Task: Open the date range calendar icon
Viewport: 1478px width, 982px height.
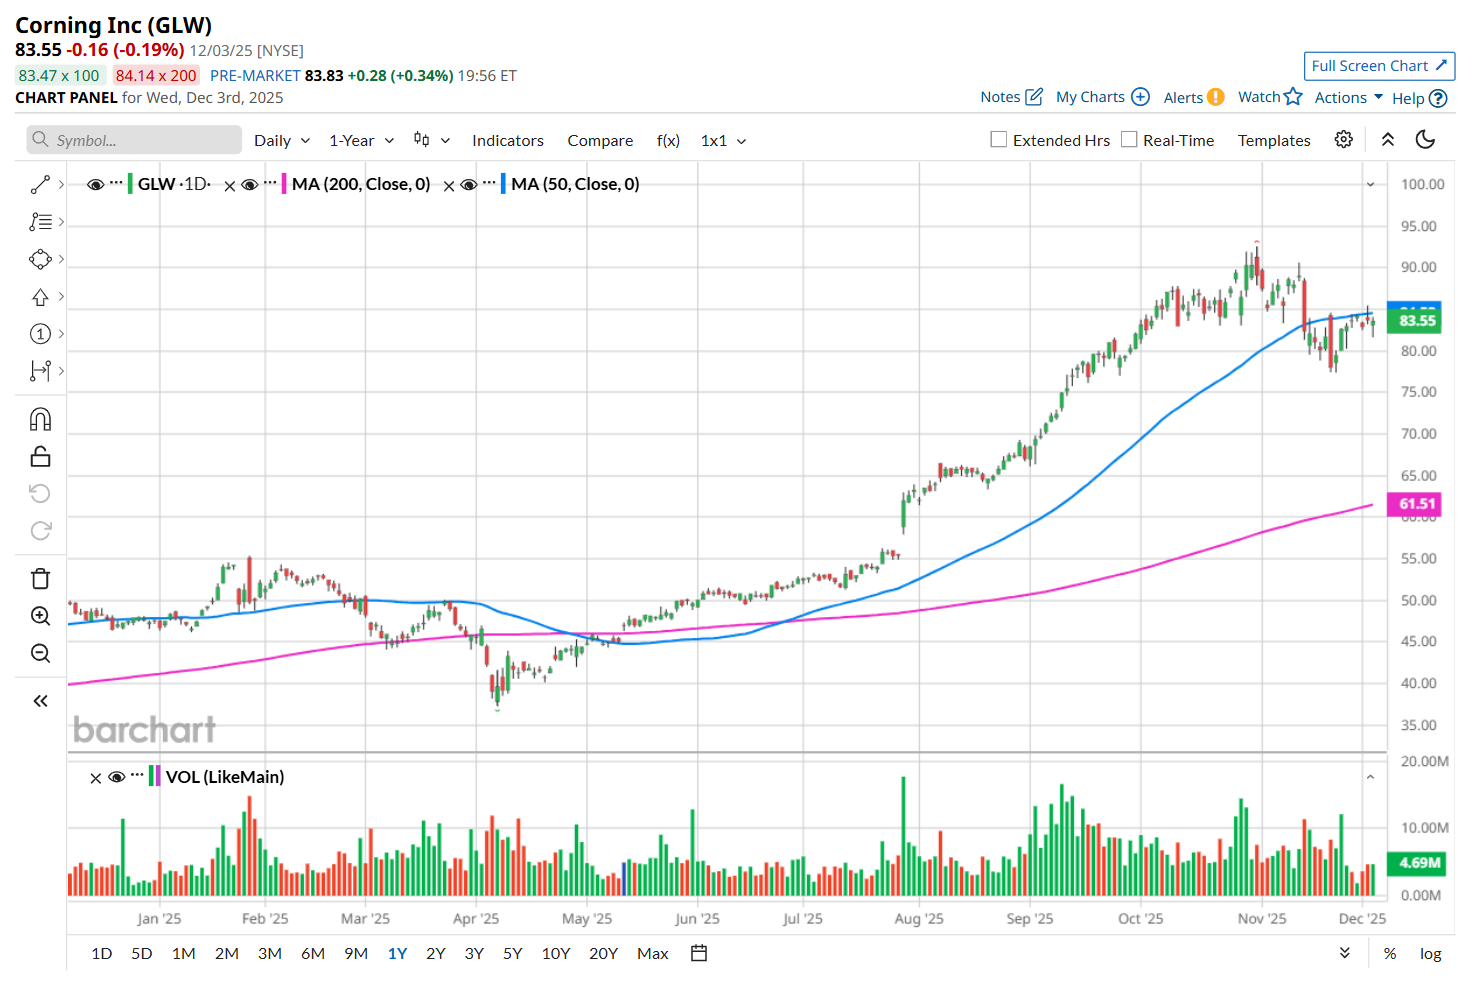Action: click(699, 953)
